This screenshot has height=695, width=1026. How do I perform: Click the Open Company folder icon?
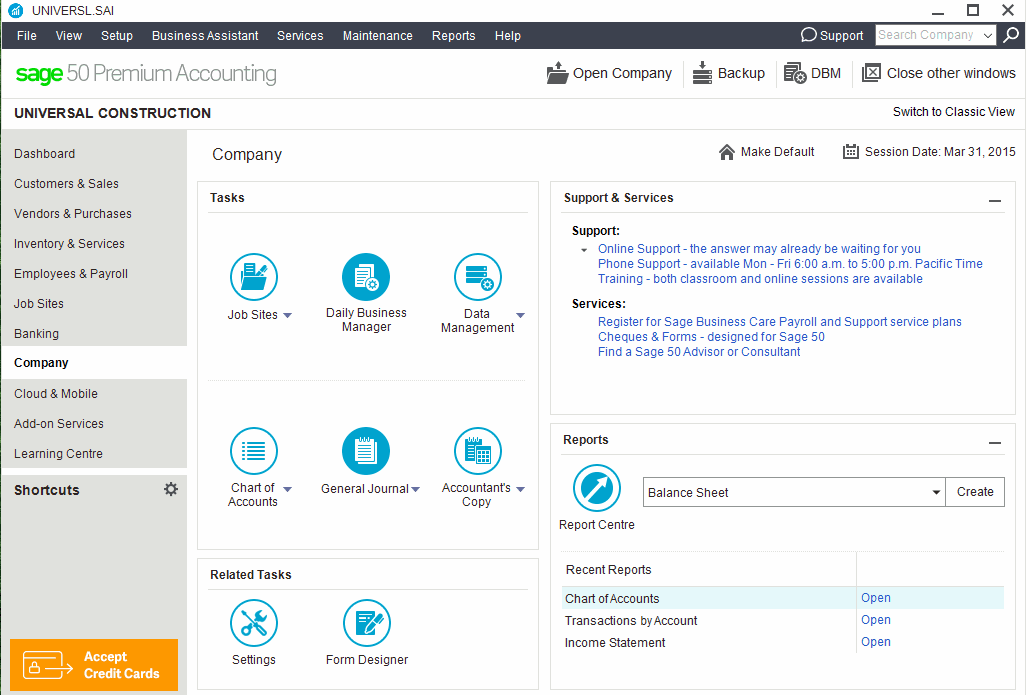(557, 73)
